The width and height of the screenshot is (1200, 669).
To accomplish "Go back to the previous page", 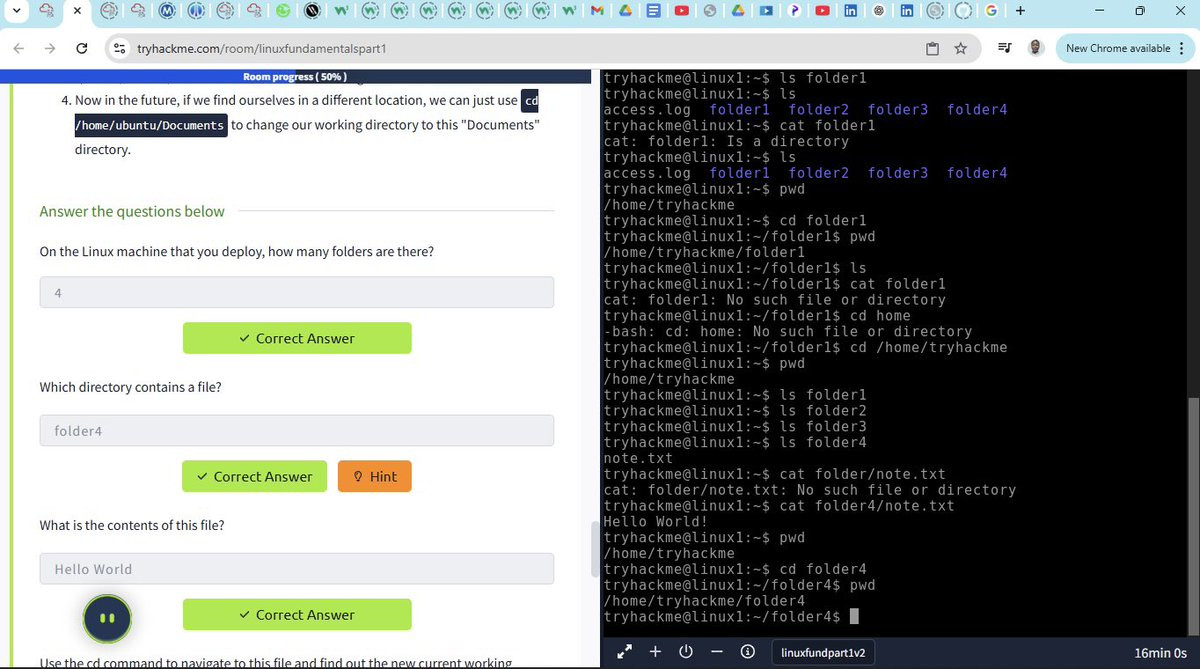I will coord(20,48).
